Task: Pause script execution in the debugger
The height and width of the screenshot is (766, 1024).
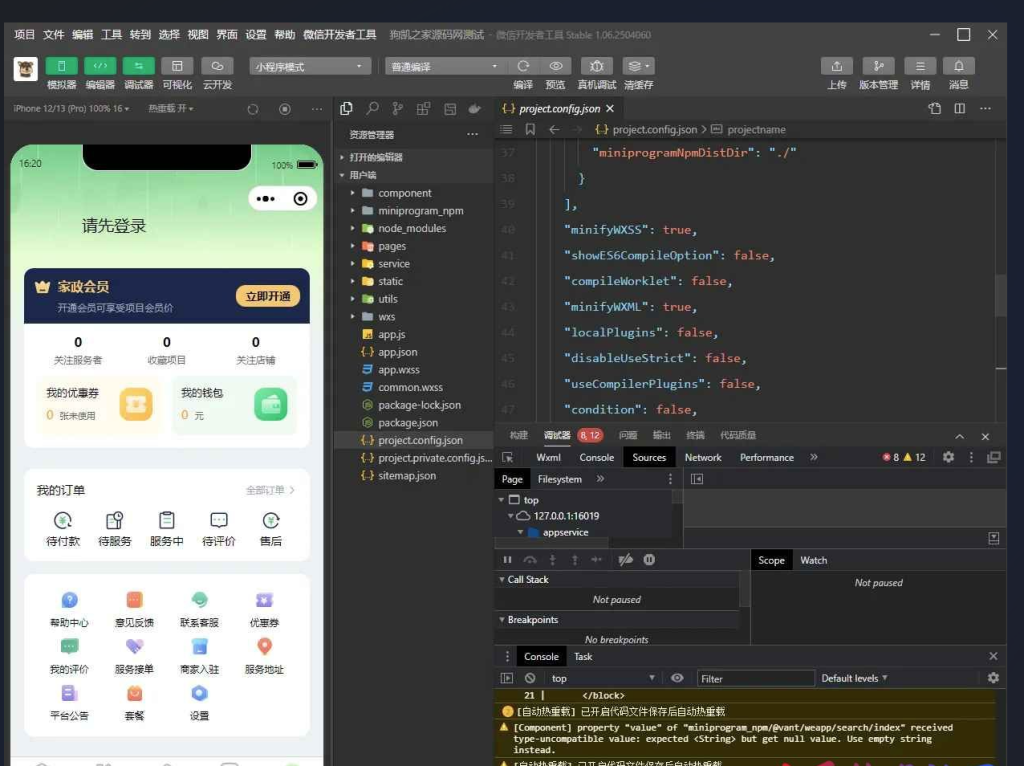Action: click(507, 560)
